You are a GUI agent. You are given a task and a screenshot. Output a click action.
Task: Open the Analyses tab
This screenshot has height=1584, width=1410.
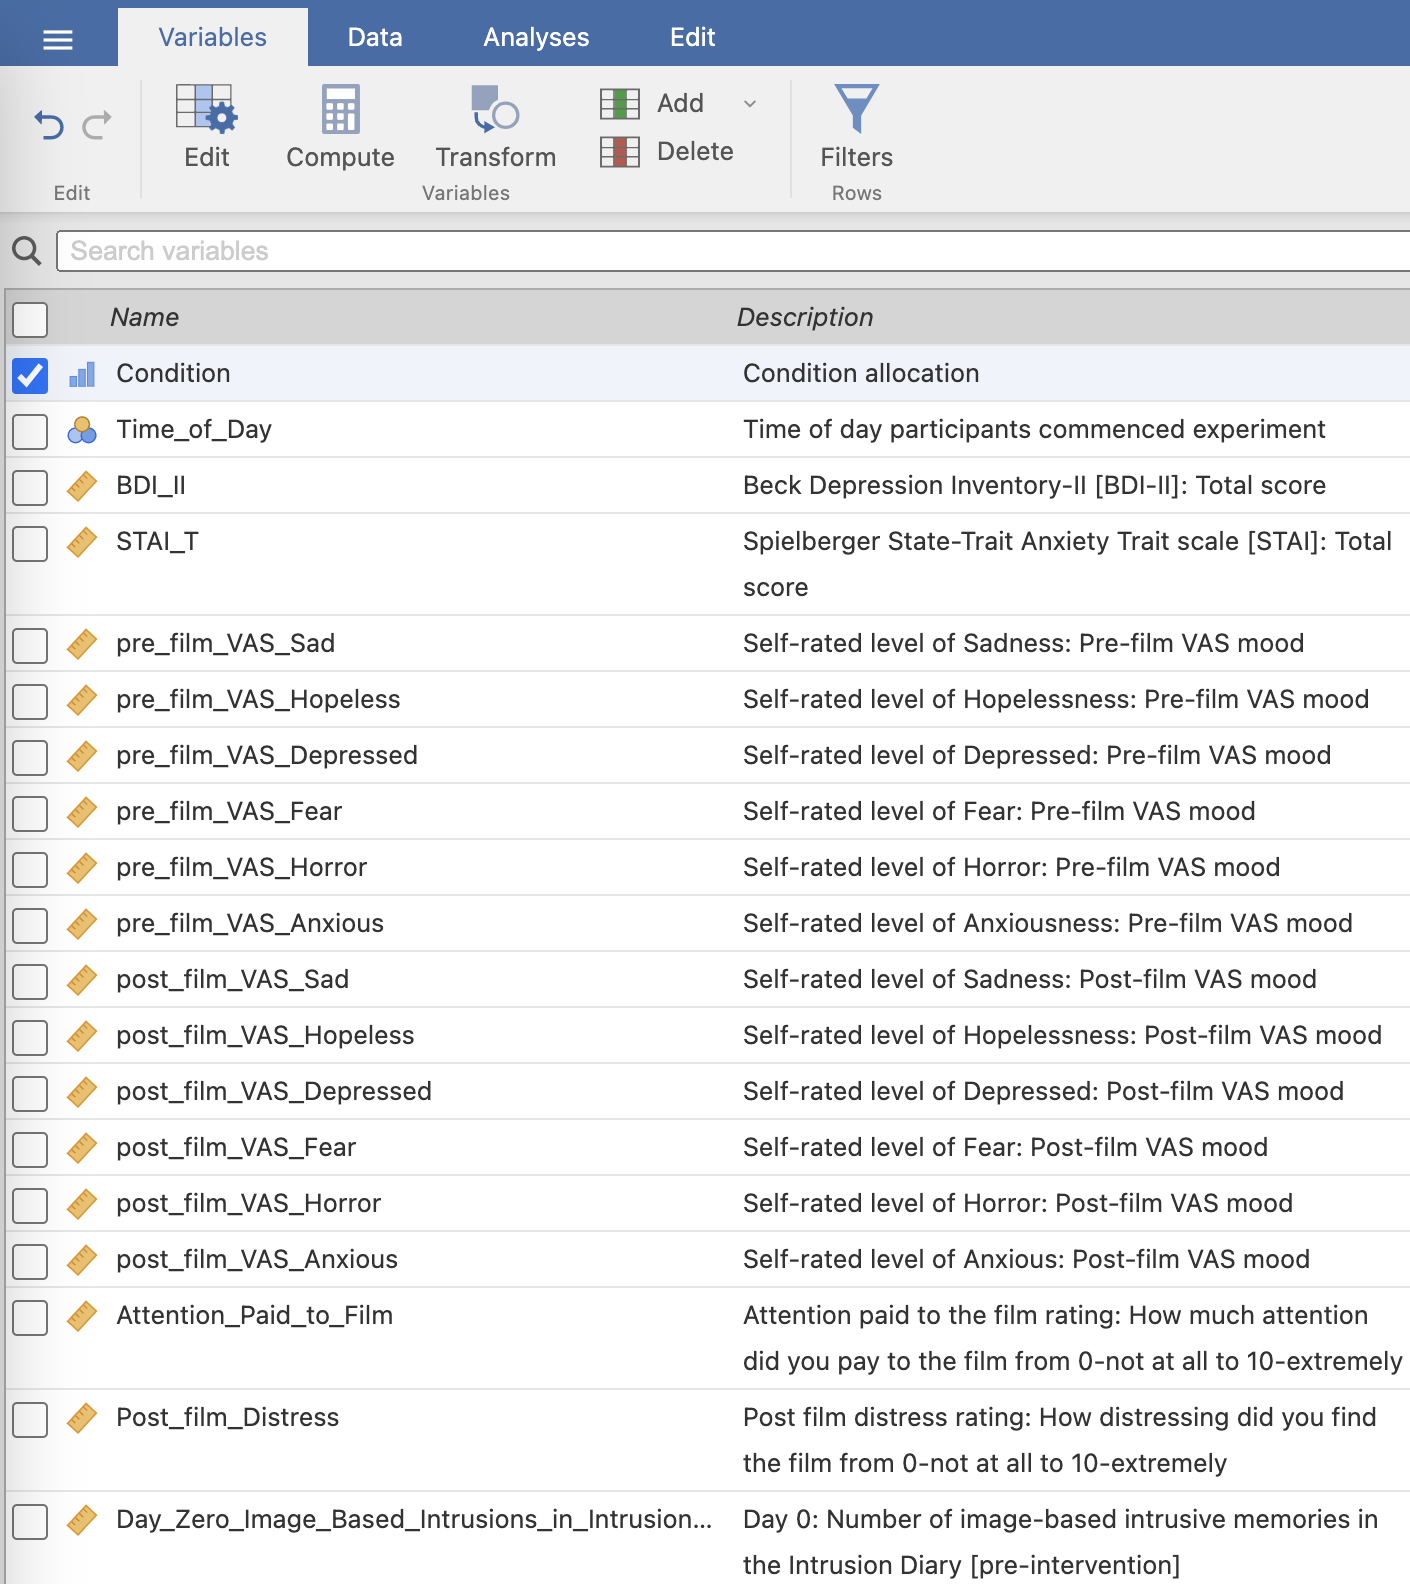point(536,37)
